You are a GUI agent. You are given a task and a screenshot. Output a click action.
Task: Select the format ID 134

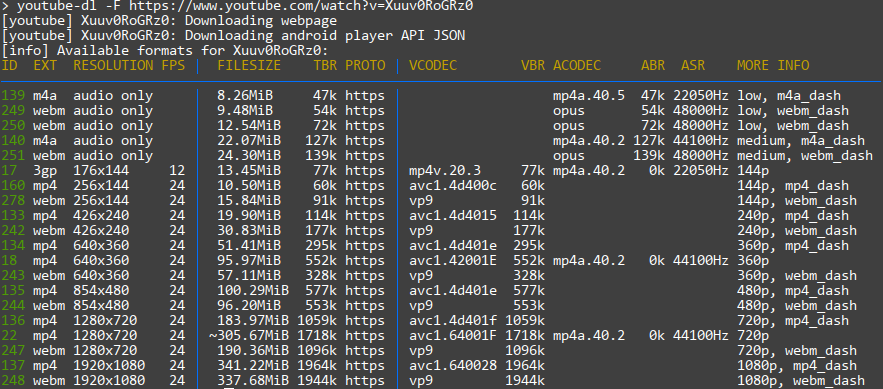pyautogui.click(x=14, y=245)
